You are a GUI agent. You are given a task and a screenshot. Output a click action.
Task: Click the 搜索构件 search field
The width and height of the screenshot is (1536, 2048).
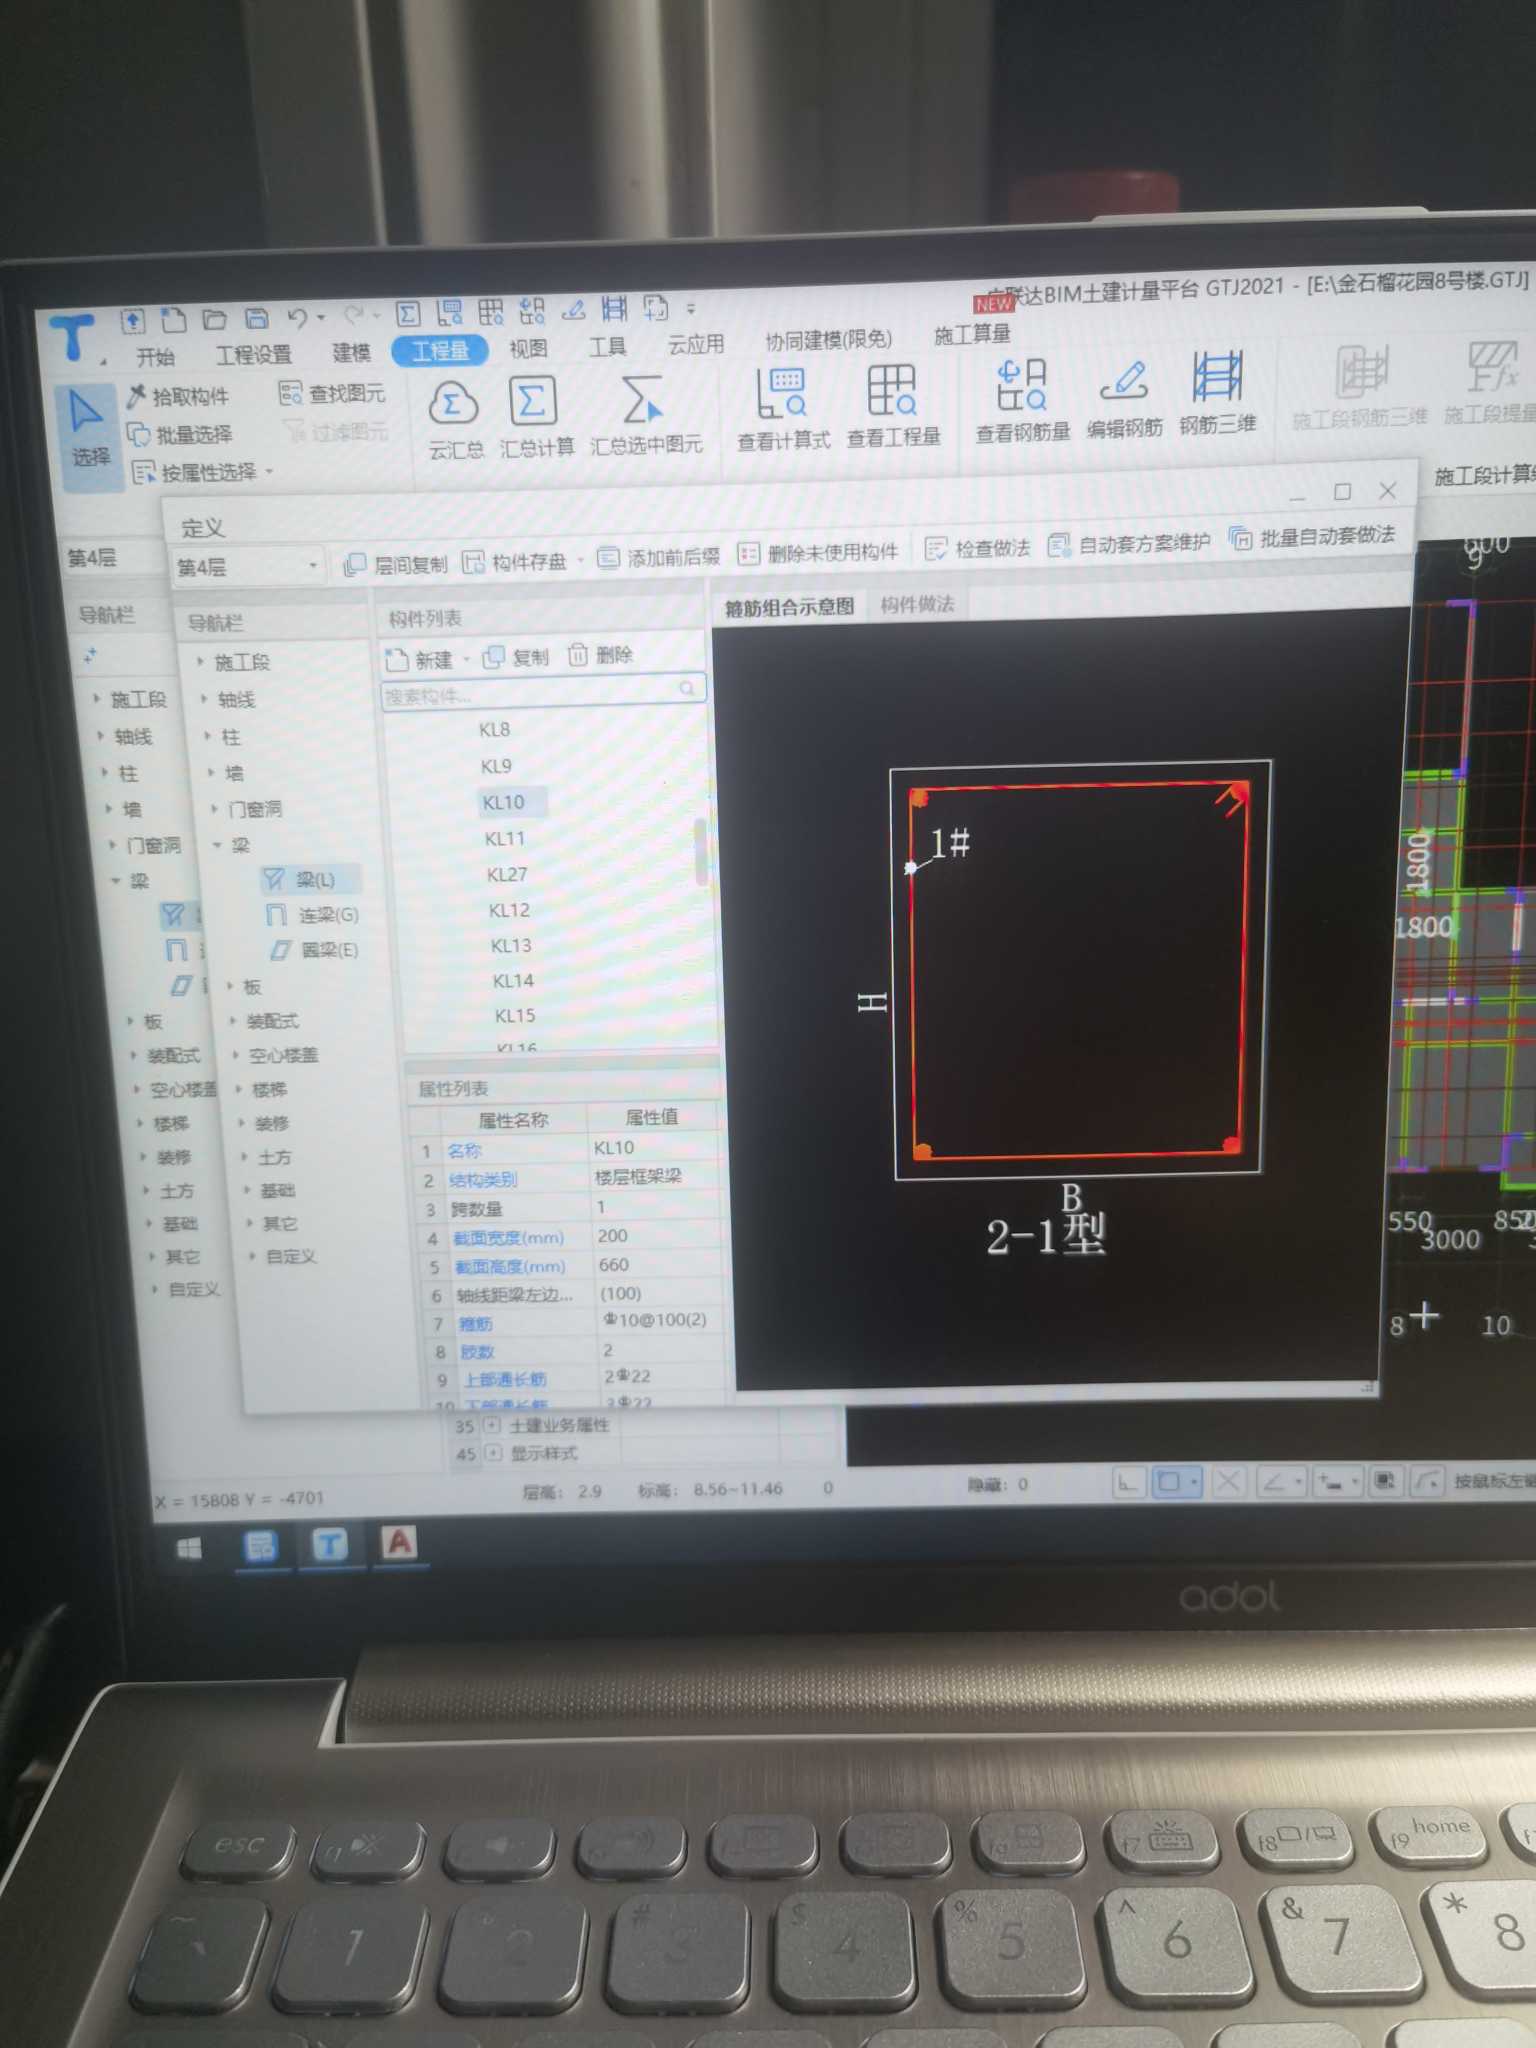543,691
